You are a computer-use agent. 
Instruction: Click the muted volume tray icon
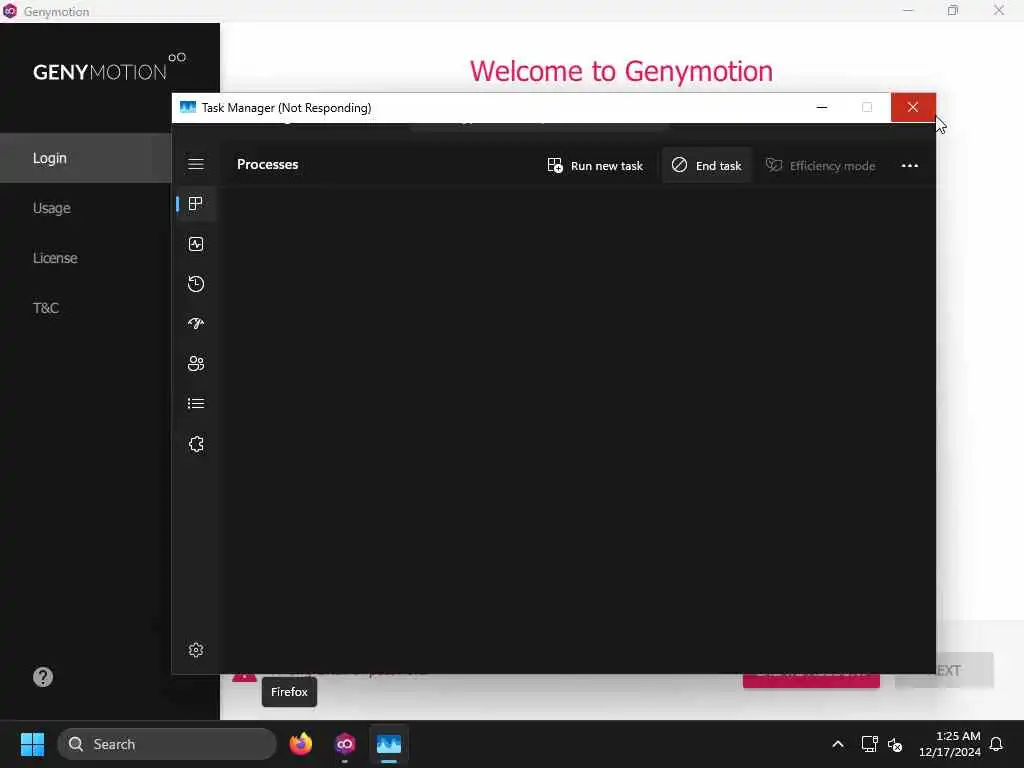point(895,744)
